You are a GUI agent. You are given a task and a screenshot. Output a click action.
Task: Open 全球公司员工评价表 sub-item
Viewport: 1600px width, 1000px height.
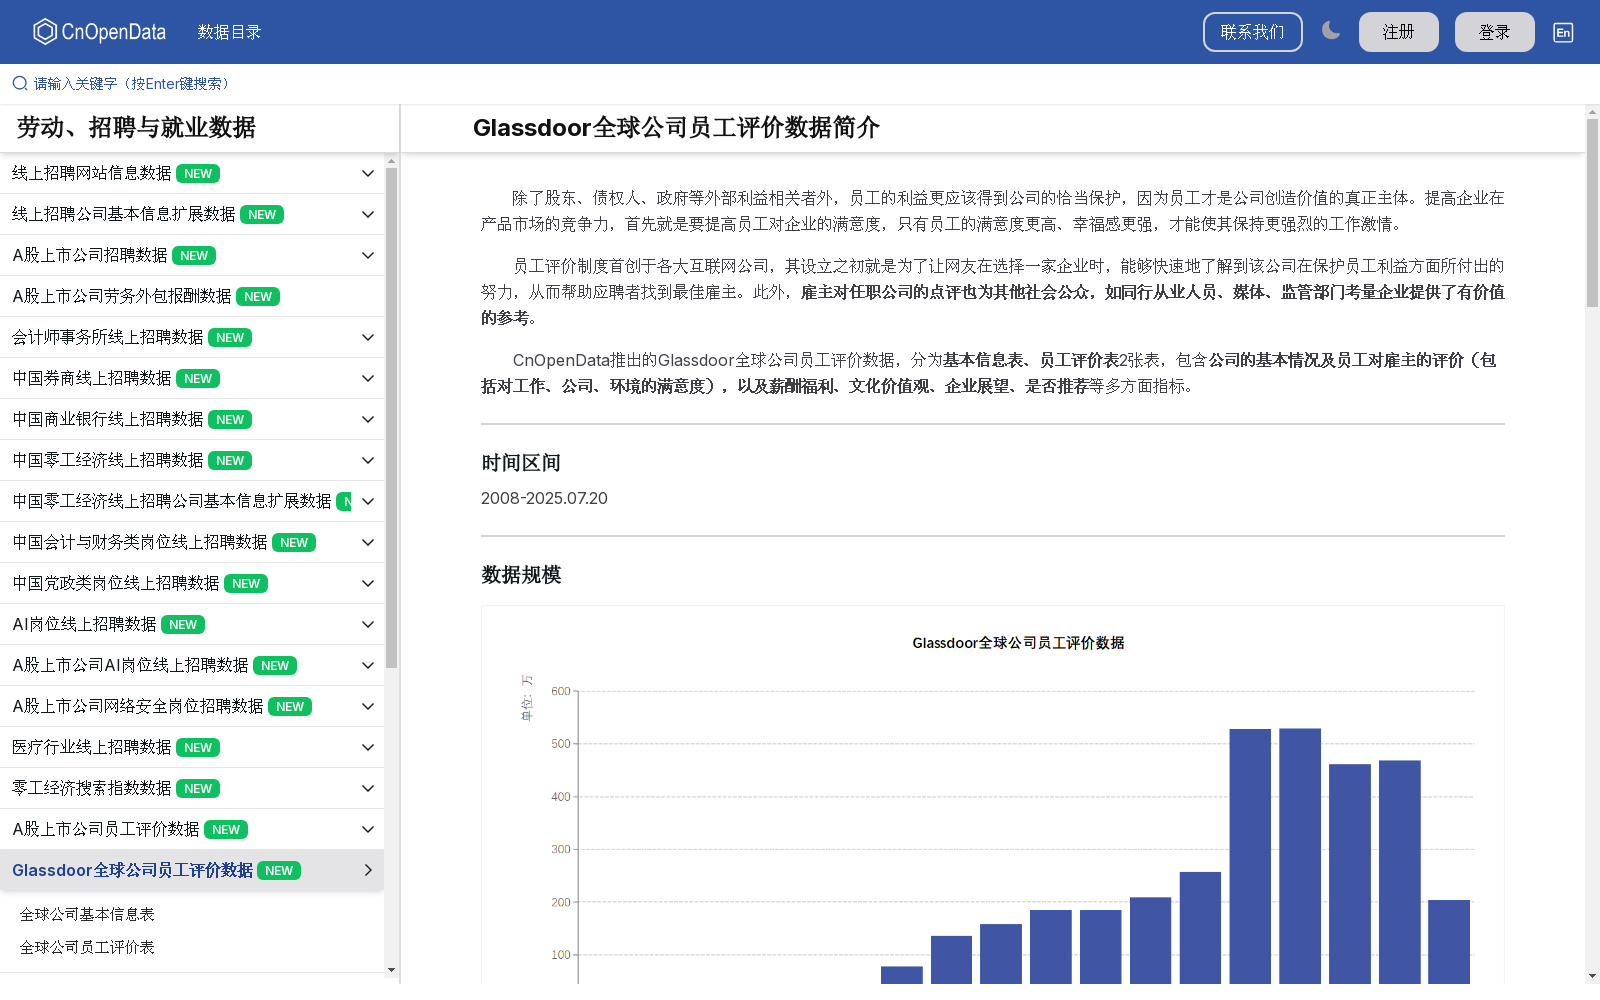coord(87,947)
